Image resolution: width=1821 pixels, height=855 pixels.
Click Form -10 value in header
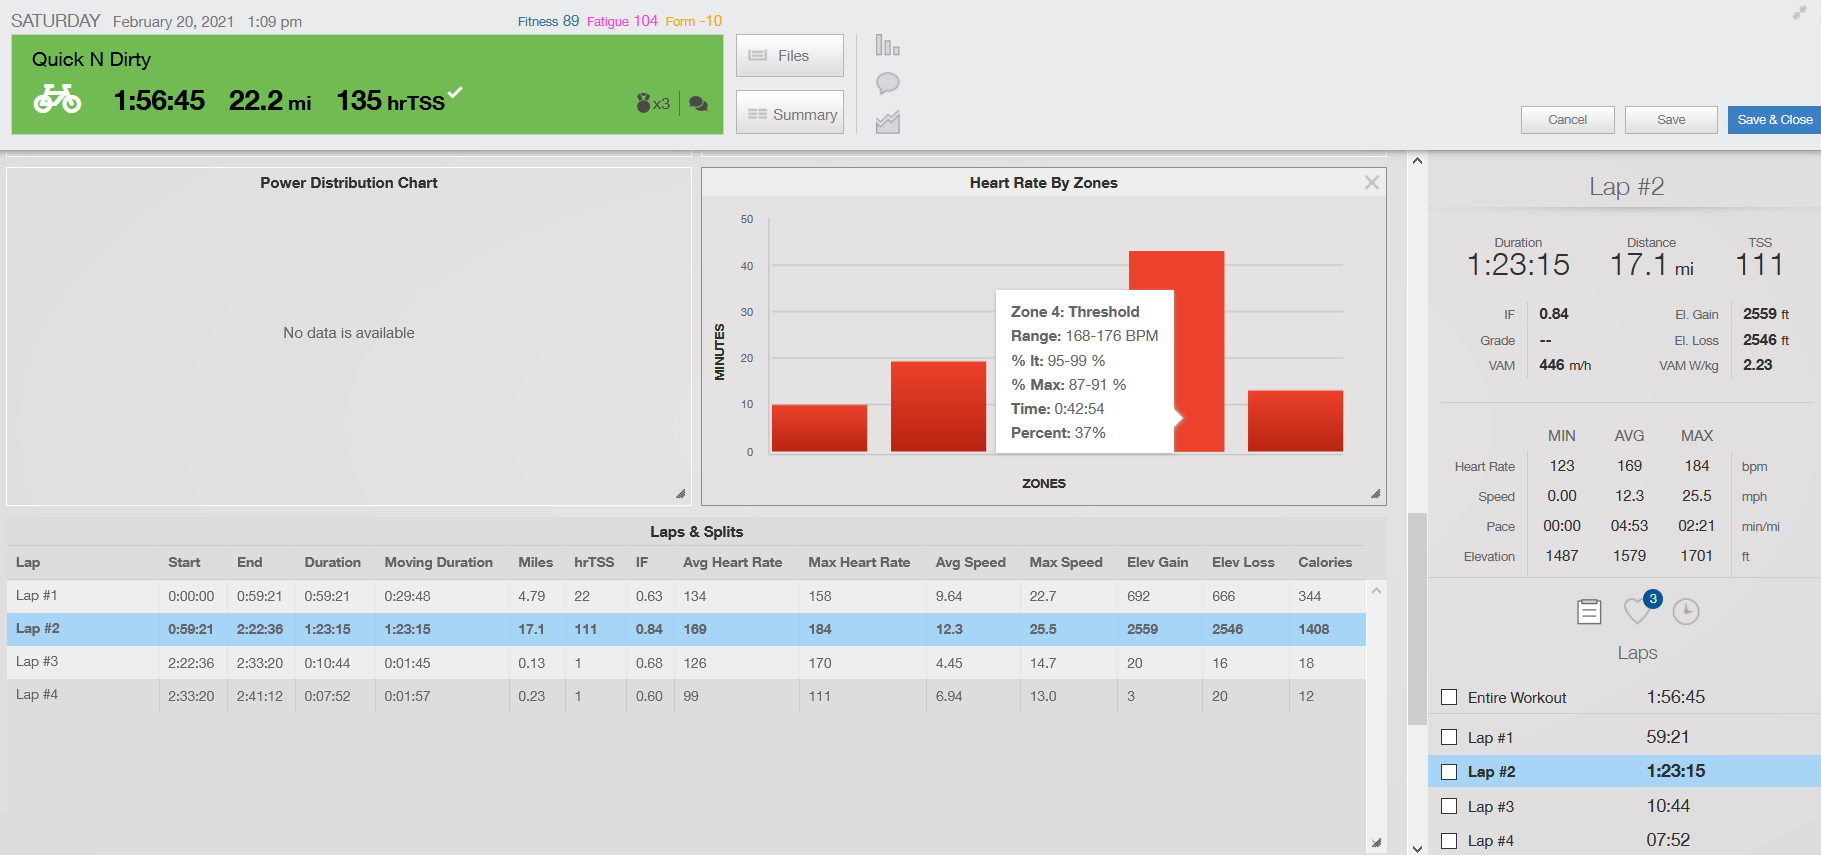693,21
